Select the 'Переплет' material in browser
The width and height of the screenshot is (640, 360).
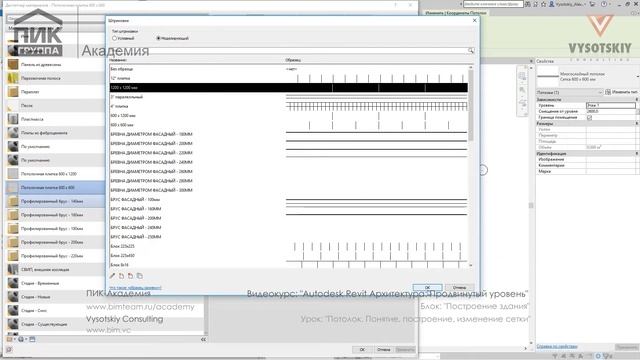tap(56, 92)
